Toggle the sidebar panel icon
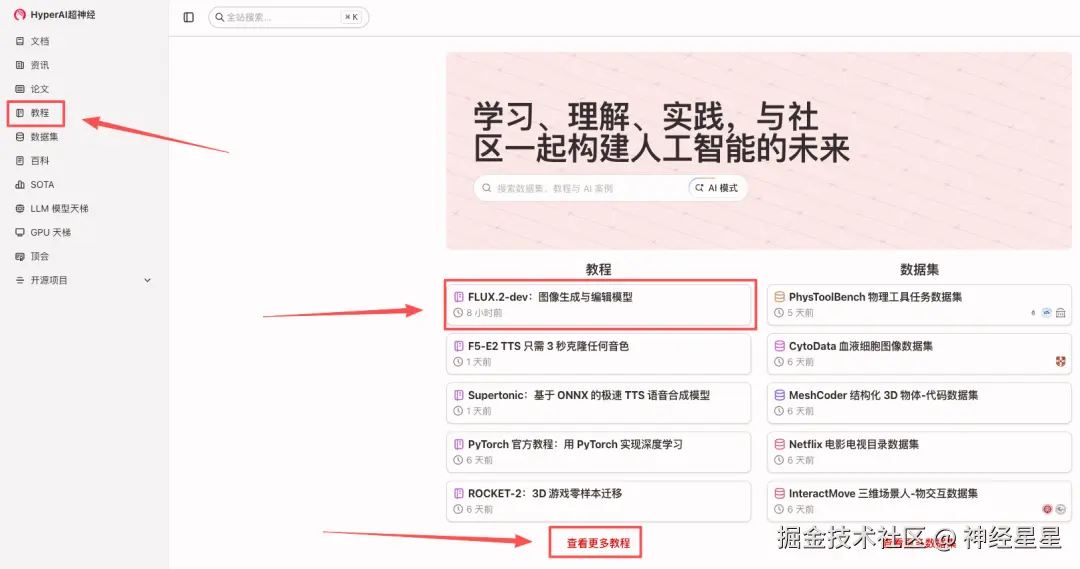 (x=189, y=17)
